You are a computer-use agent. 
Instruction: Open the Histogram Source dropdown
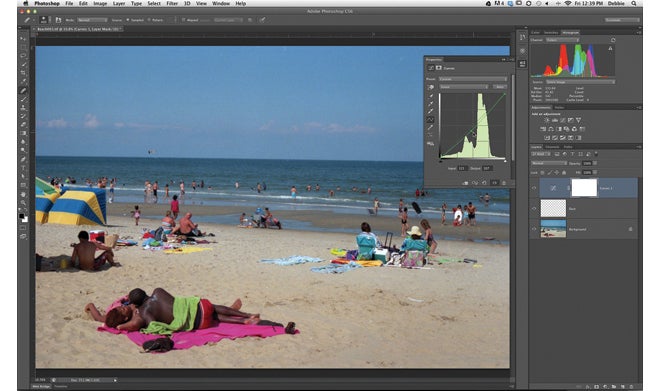580,82
